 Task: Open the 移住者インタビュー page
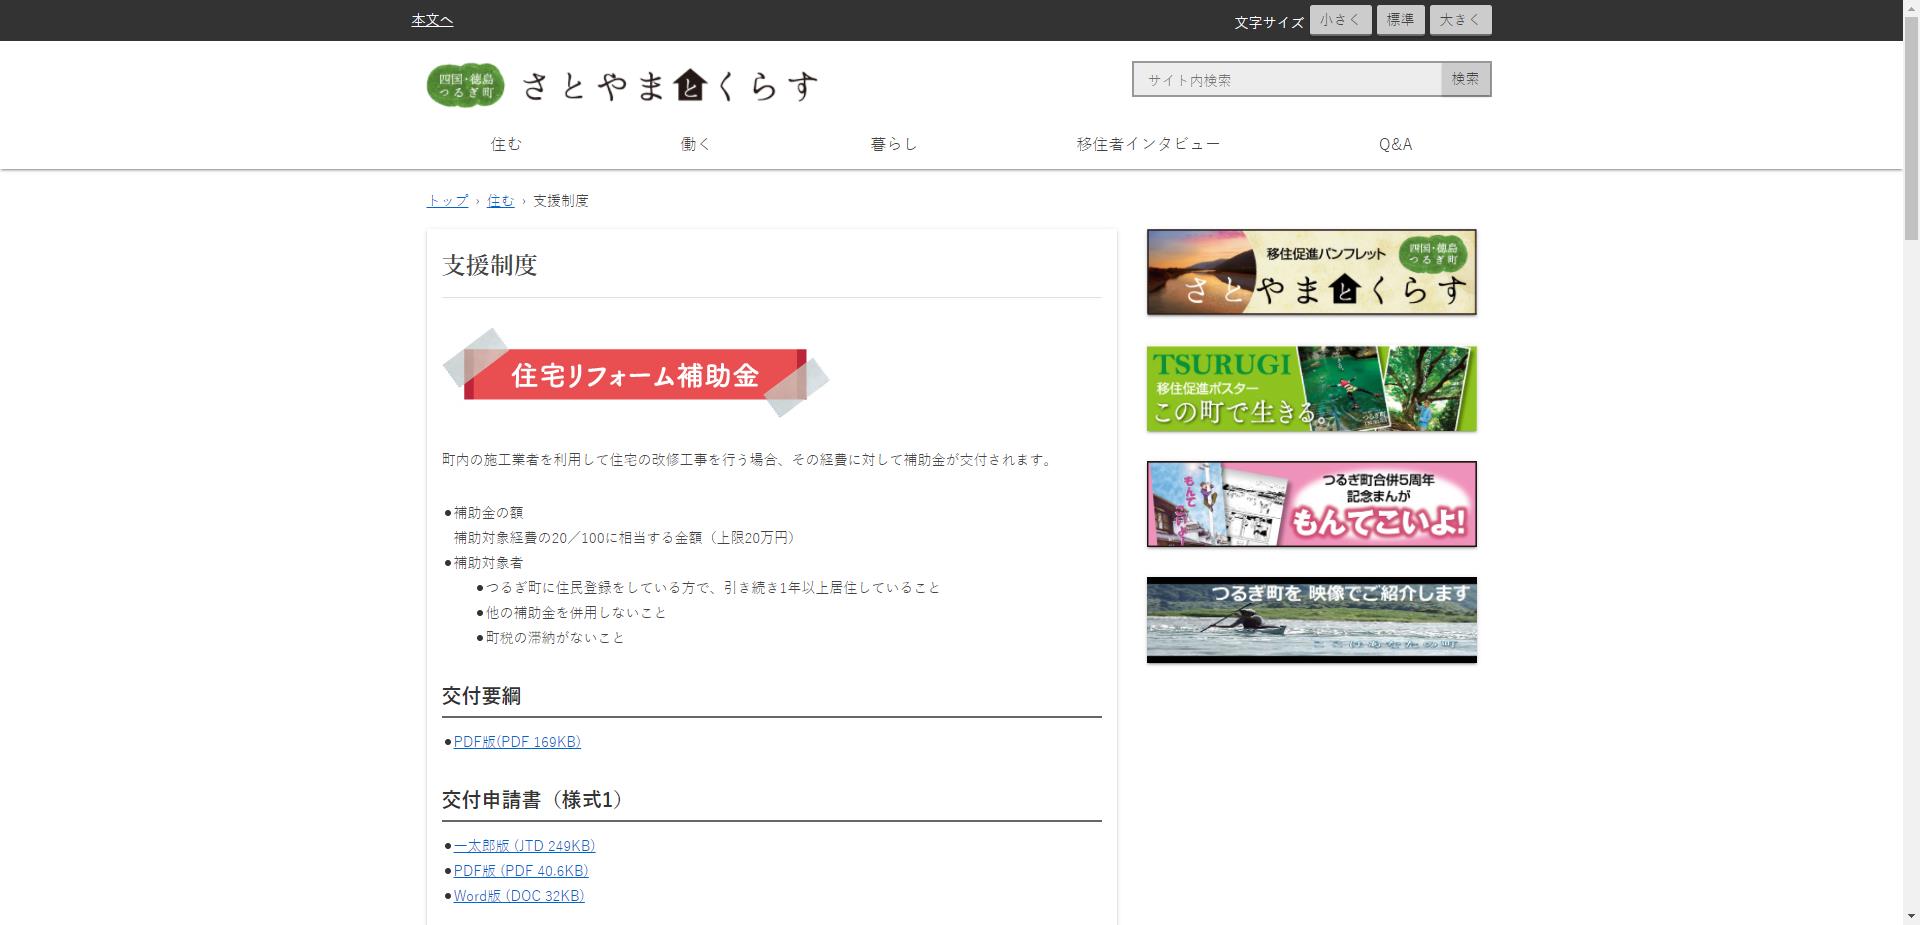[x=1148, y=143]
